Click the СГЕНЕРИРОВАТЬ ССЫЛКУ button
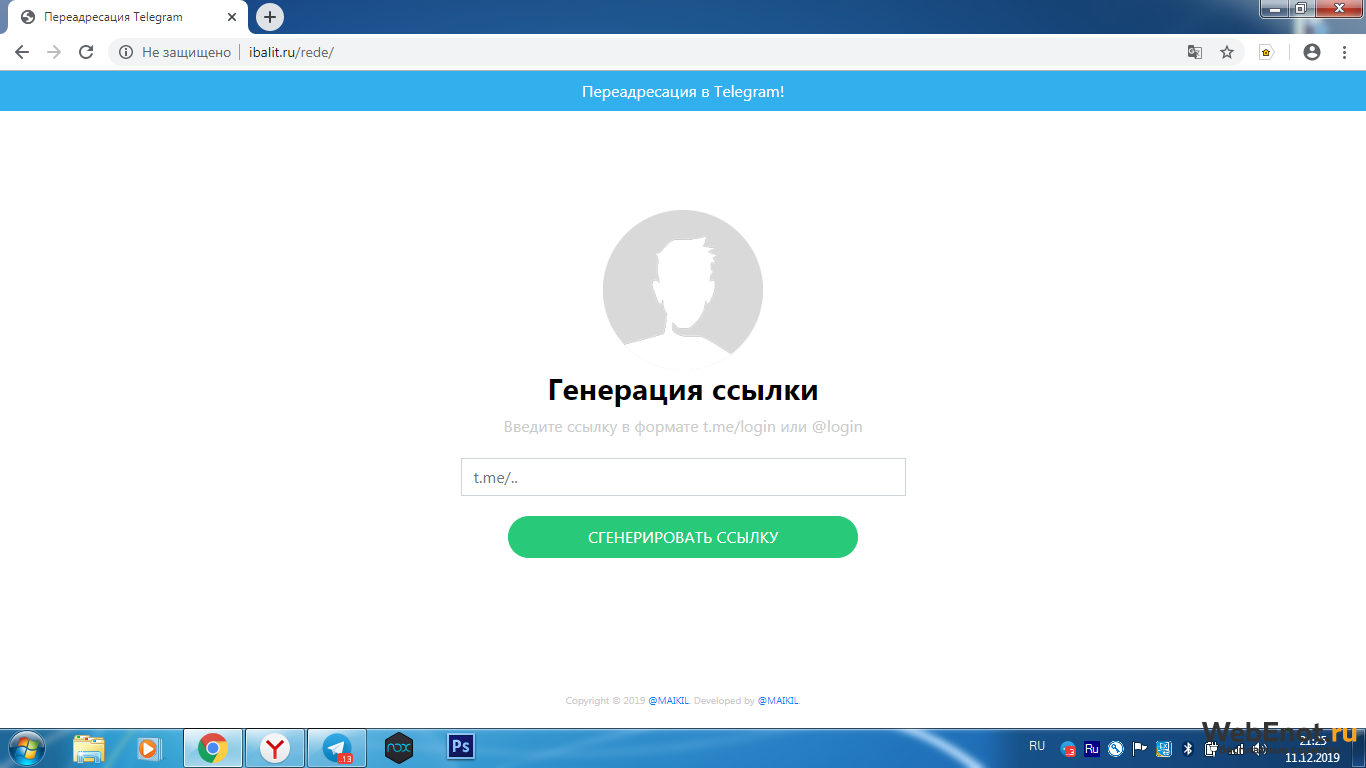 point(683,537)
